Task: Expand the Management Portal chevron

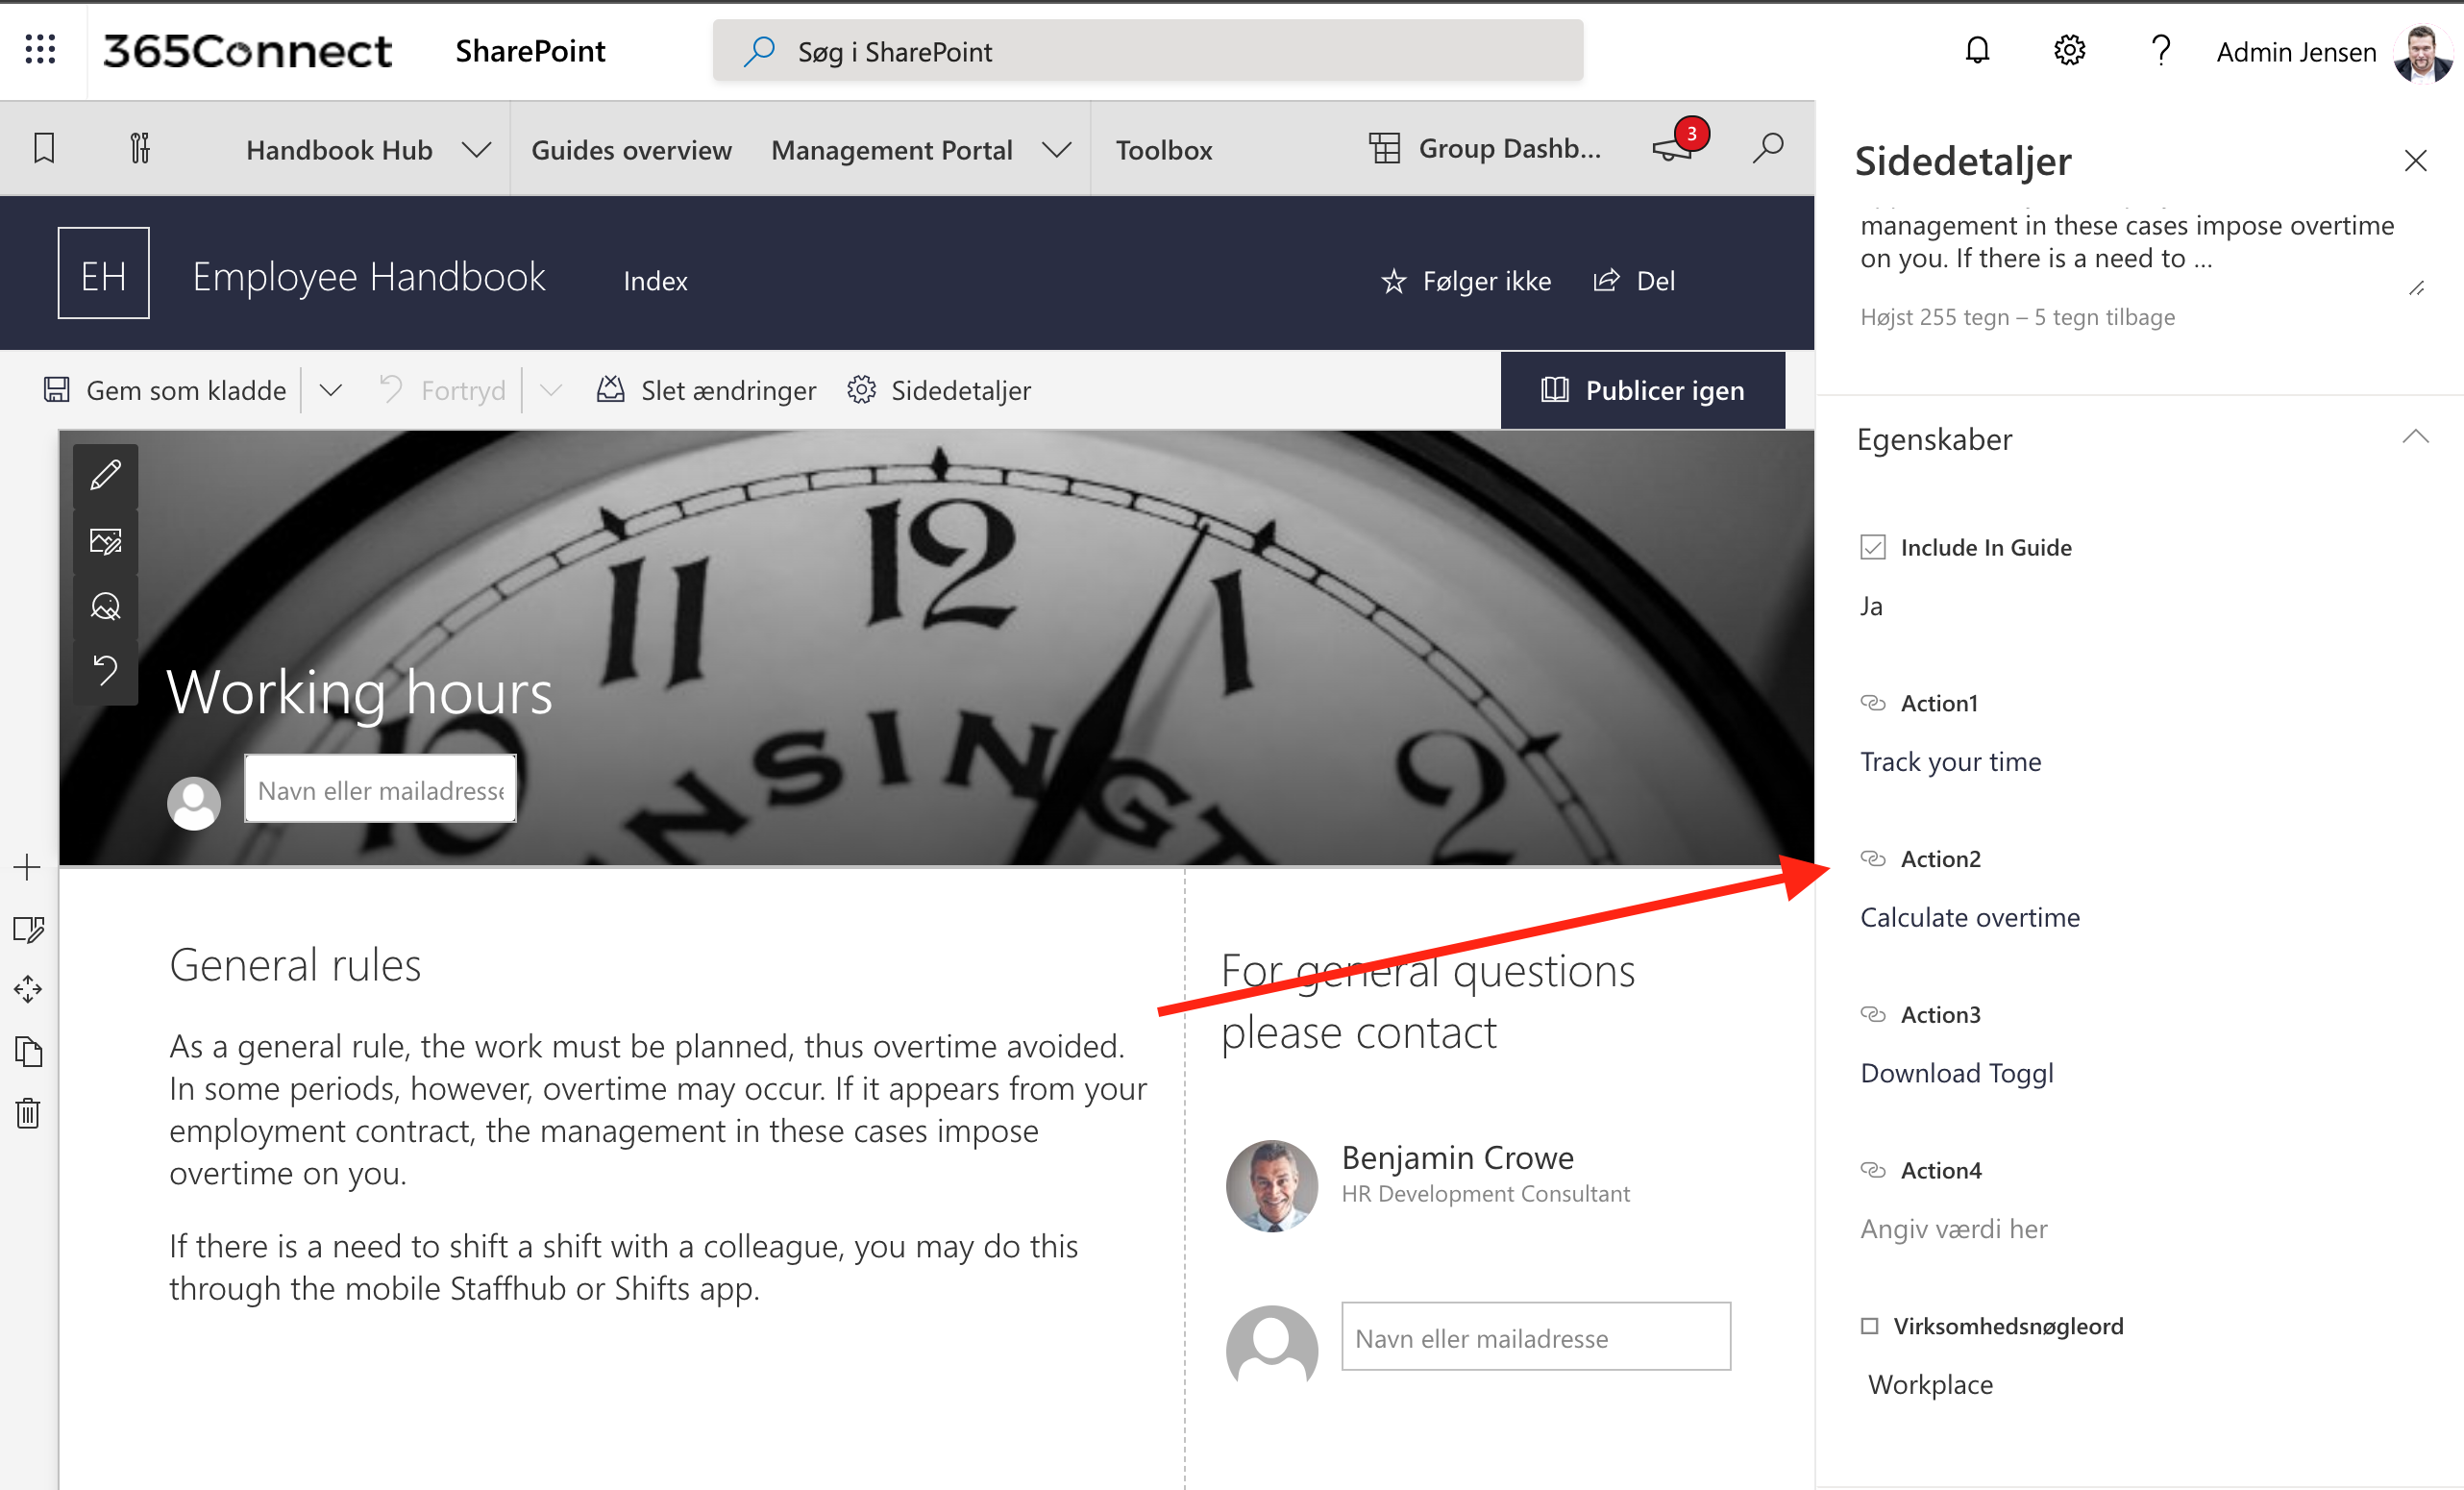Action: (x=1057, y=150)
